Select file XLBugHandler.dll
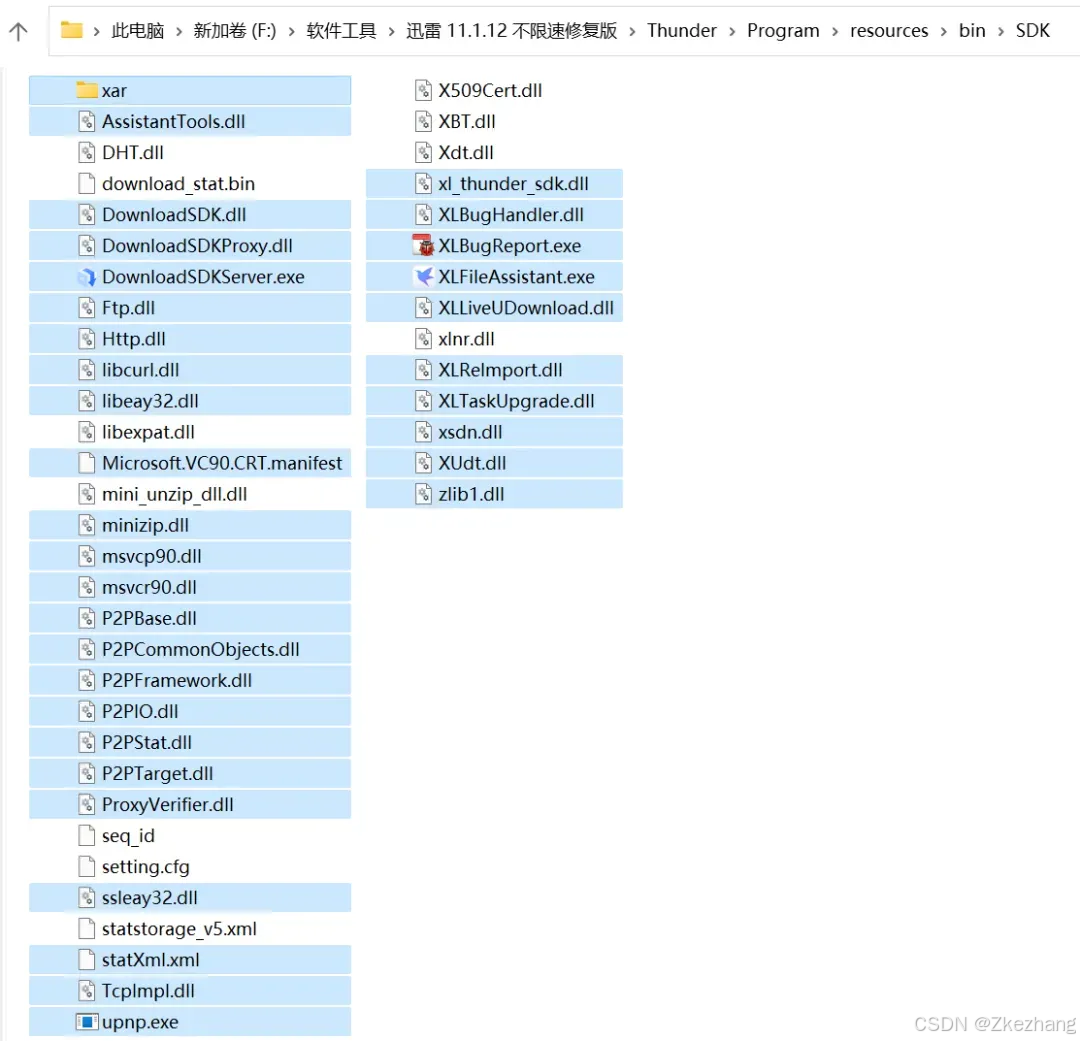Viewport: 1080px width, 1041px height. [x=495, y=215]
